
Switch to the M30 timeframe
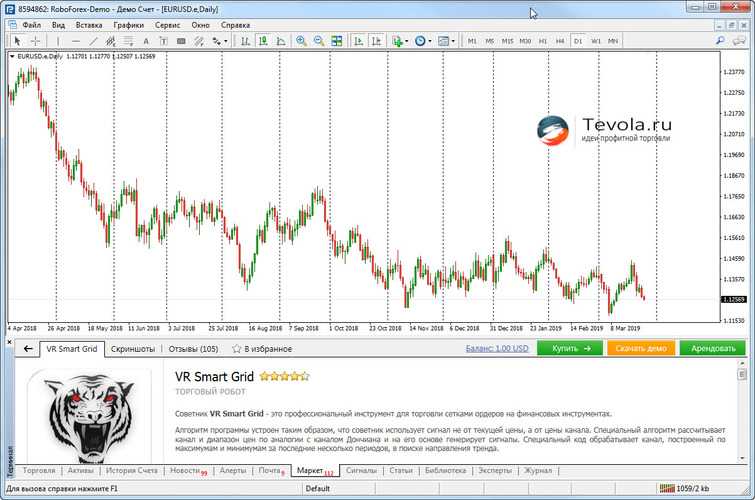(525, 41)
